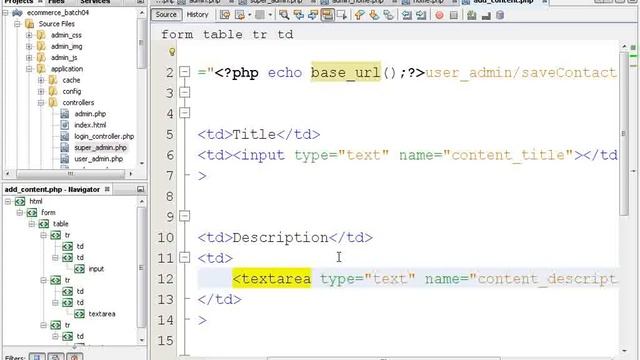Collapse the Source Files node
Image resolution: width=640 pixels, height=360 pixels.
pyautogui.click(x=17, y=24)
